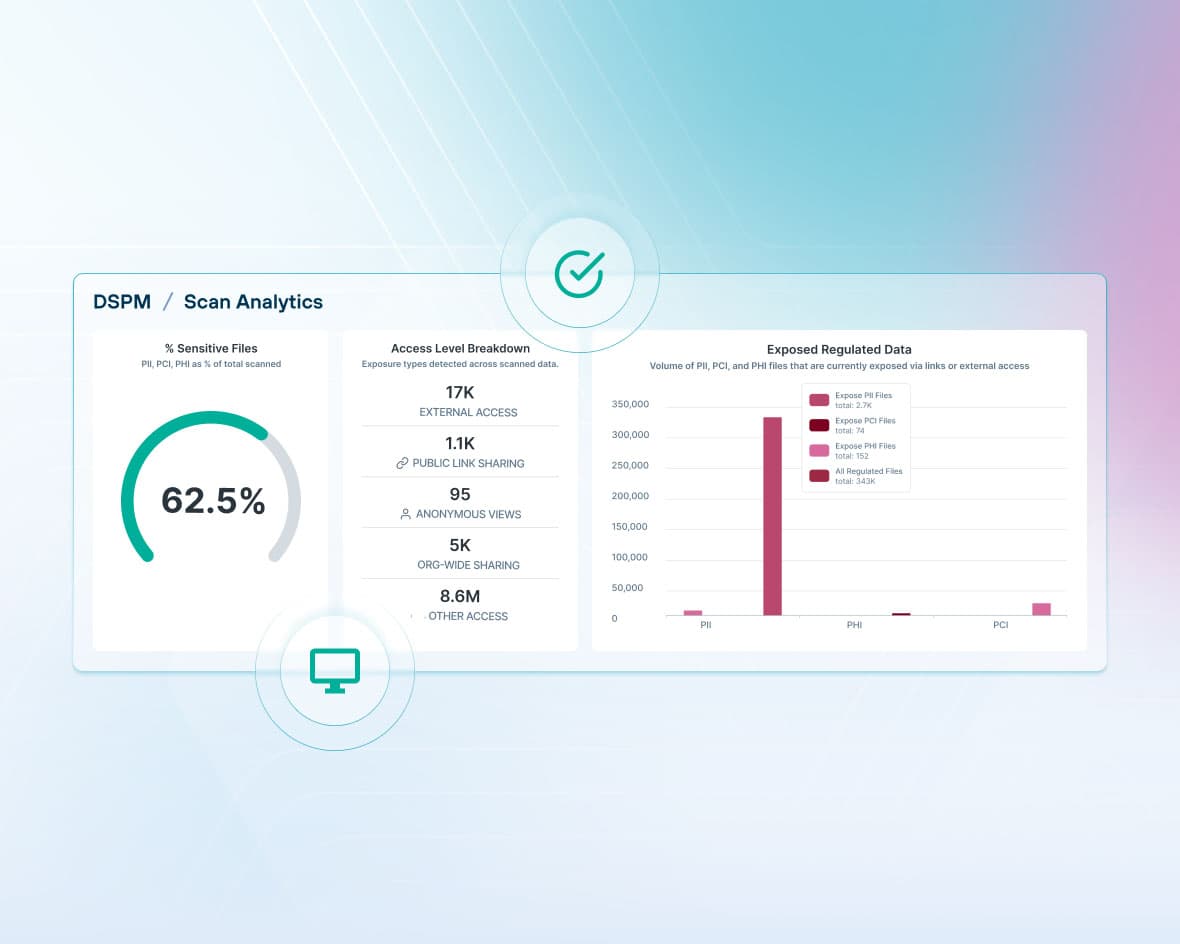Click the small bar above the PII label
This screenshot has width=1180, height=944.
[x=692, y=612]
